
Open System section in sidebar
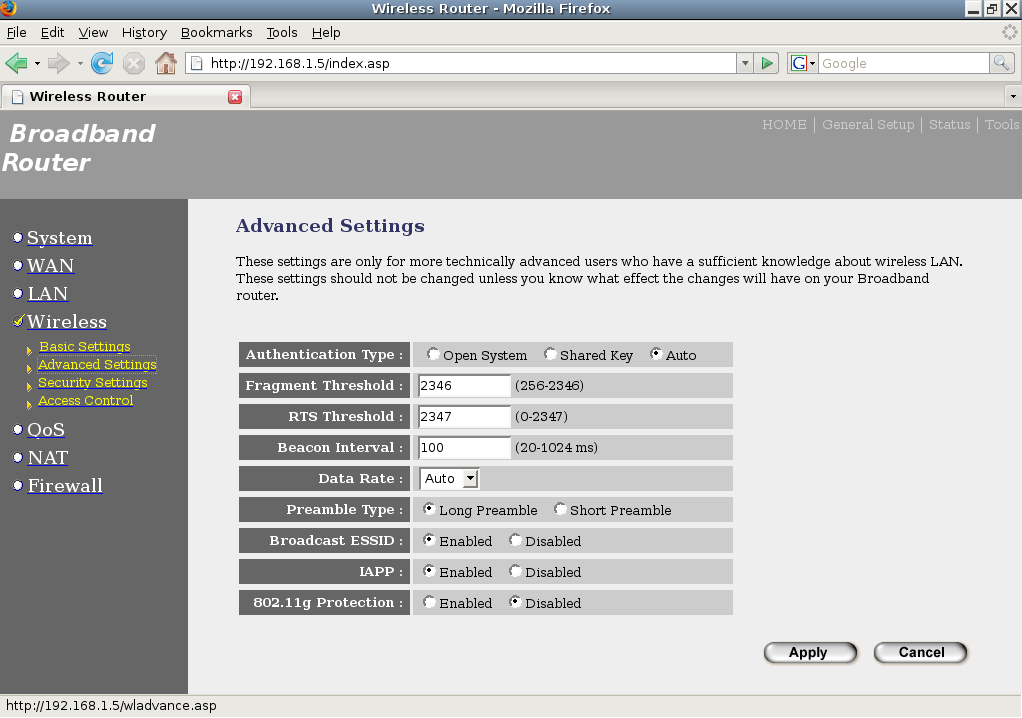point(59,238)
